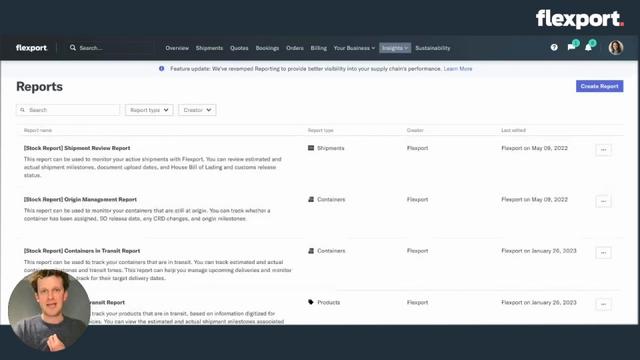The width and height of the screenshot is (640, 360).
Task: Open the chat messages icon
Action: pos(571,47)
